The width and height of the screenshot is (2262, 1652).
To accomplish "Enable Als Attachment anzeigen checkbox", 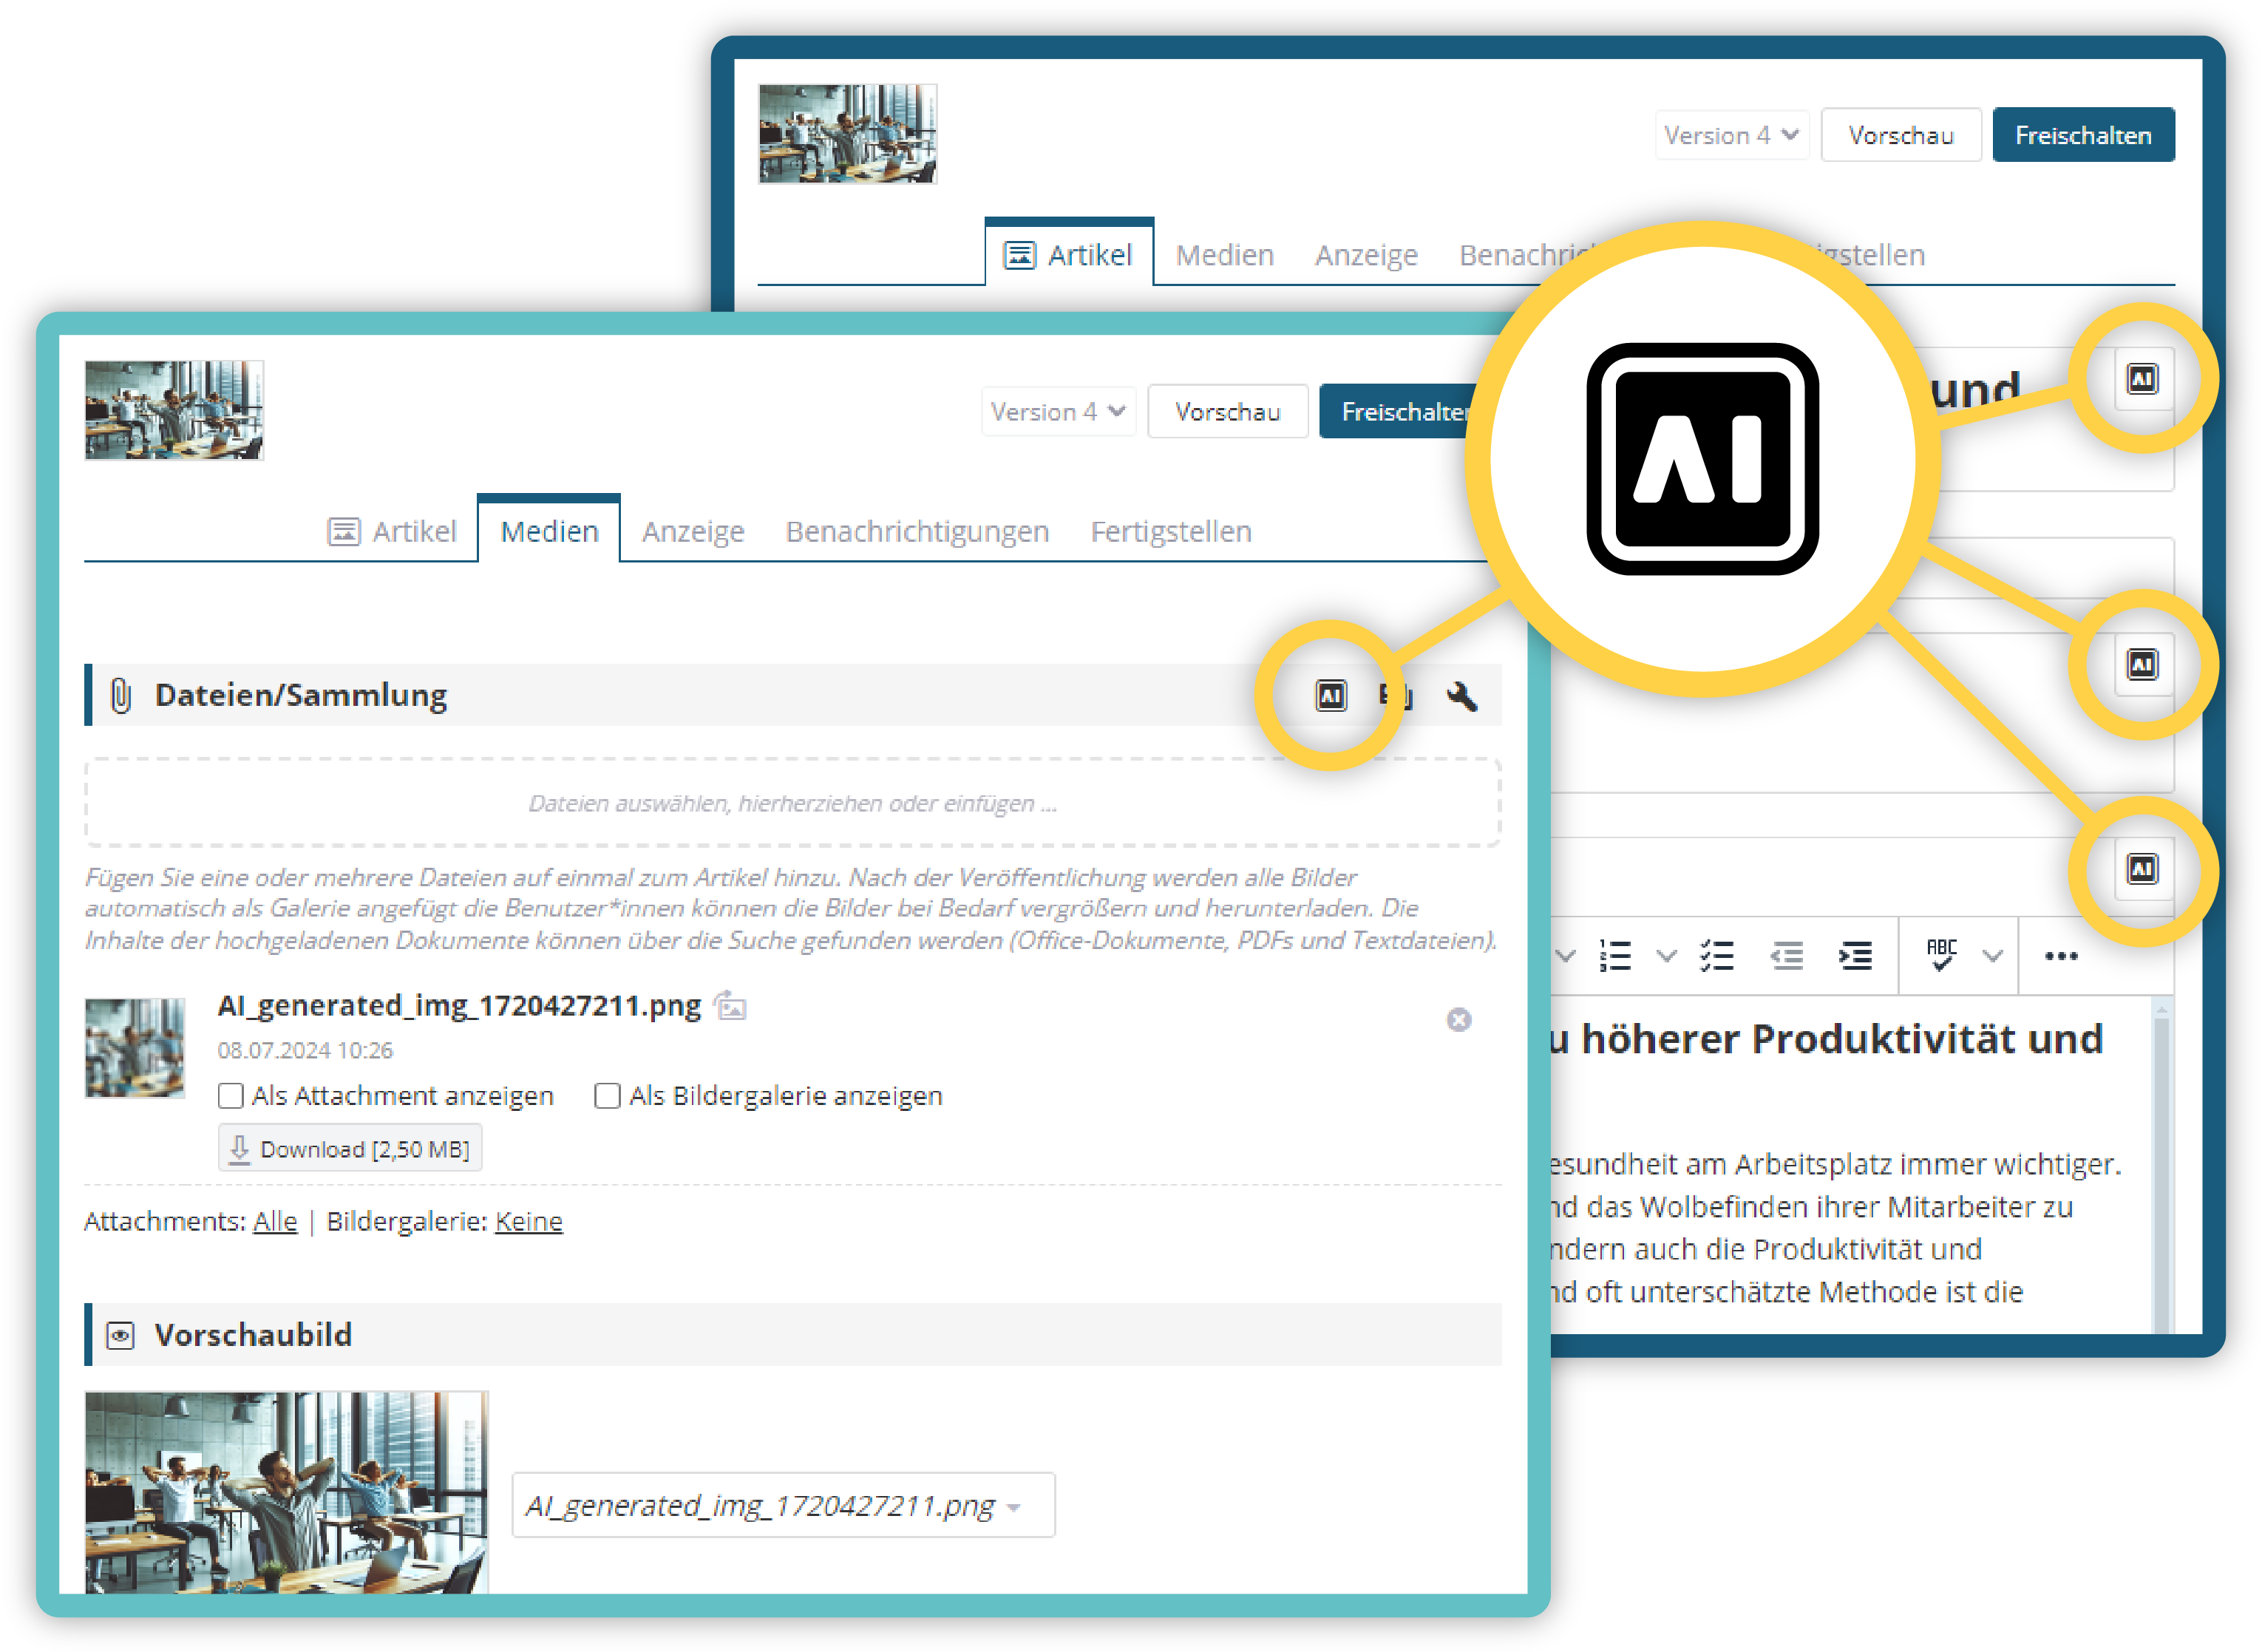I will click(x=231, y=1096).
